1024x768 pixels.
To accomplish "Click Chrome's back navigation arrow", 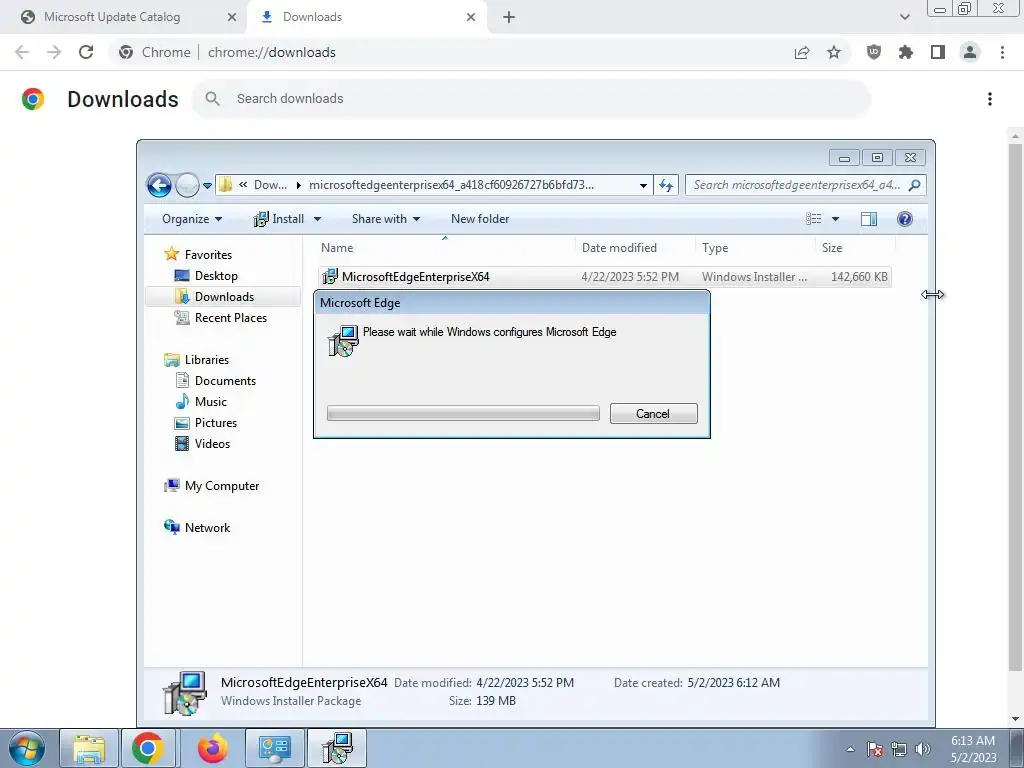I will point(22,52).
